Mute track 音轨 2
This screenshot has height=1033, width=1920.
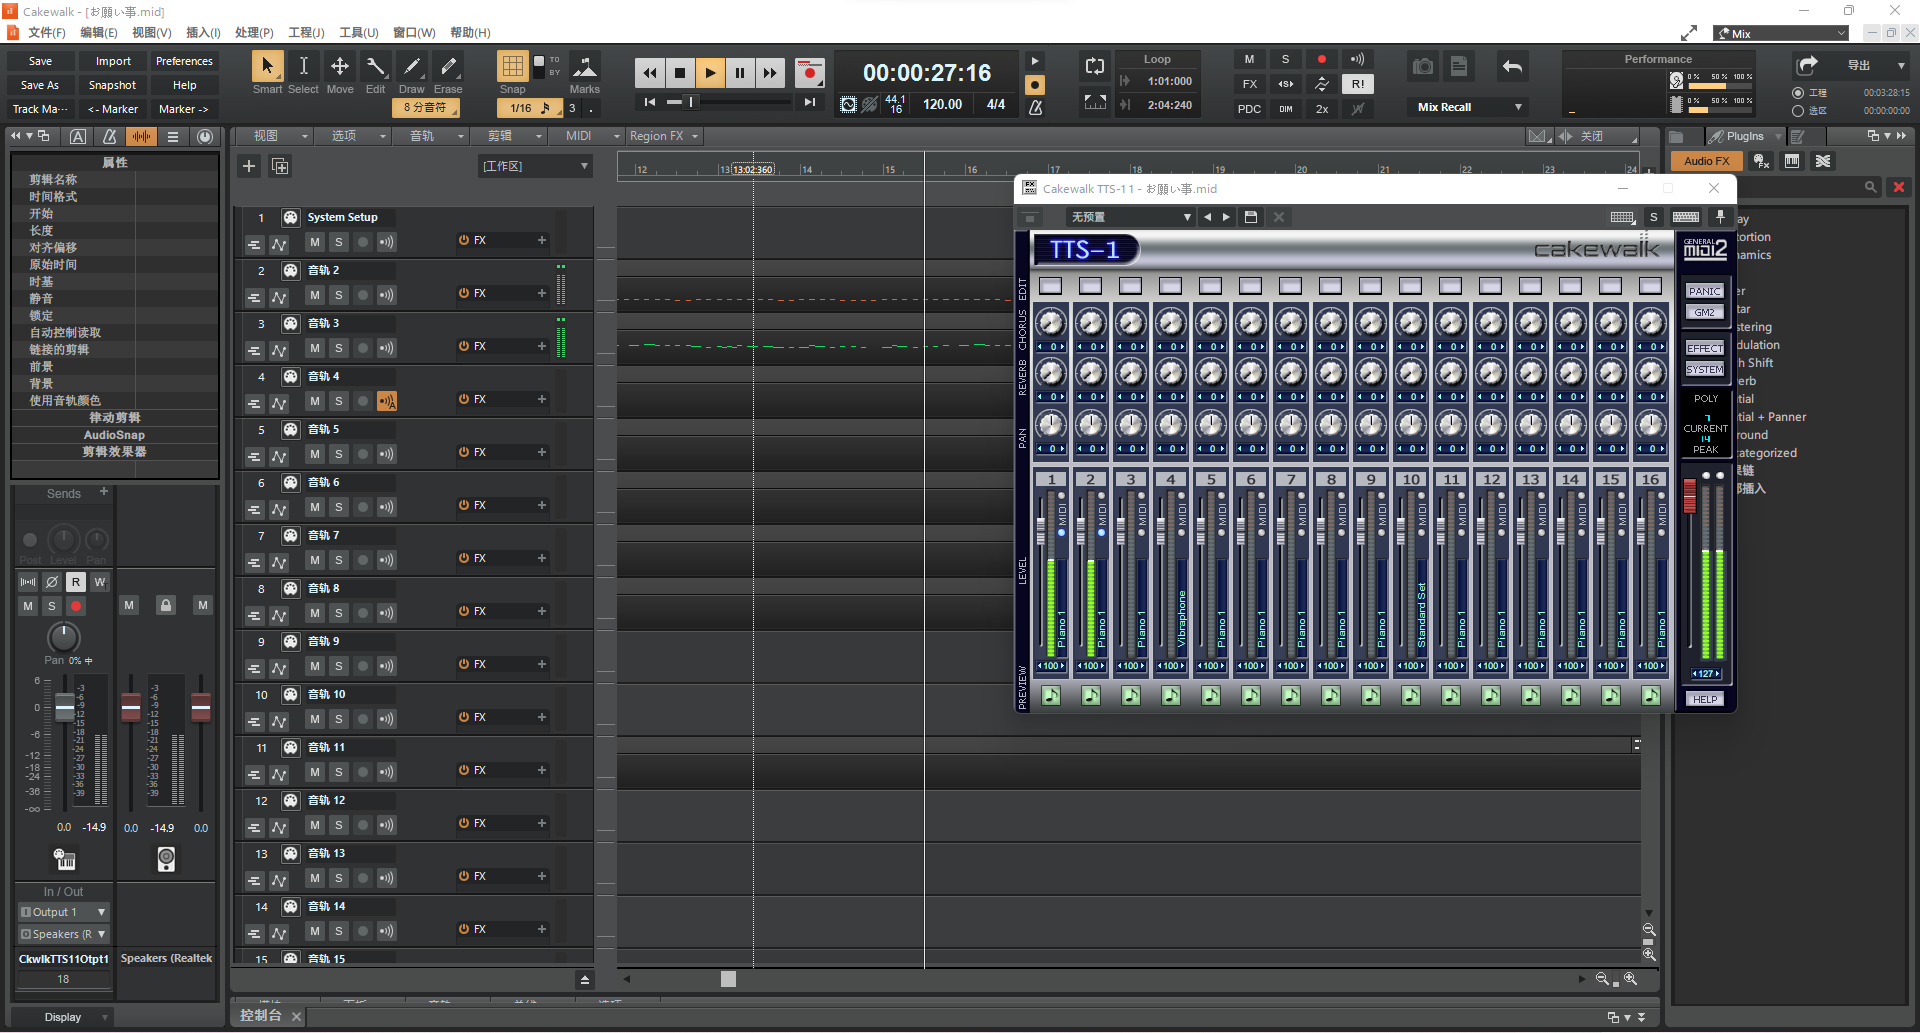(315, 294)
